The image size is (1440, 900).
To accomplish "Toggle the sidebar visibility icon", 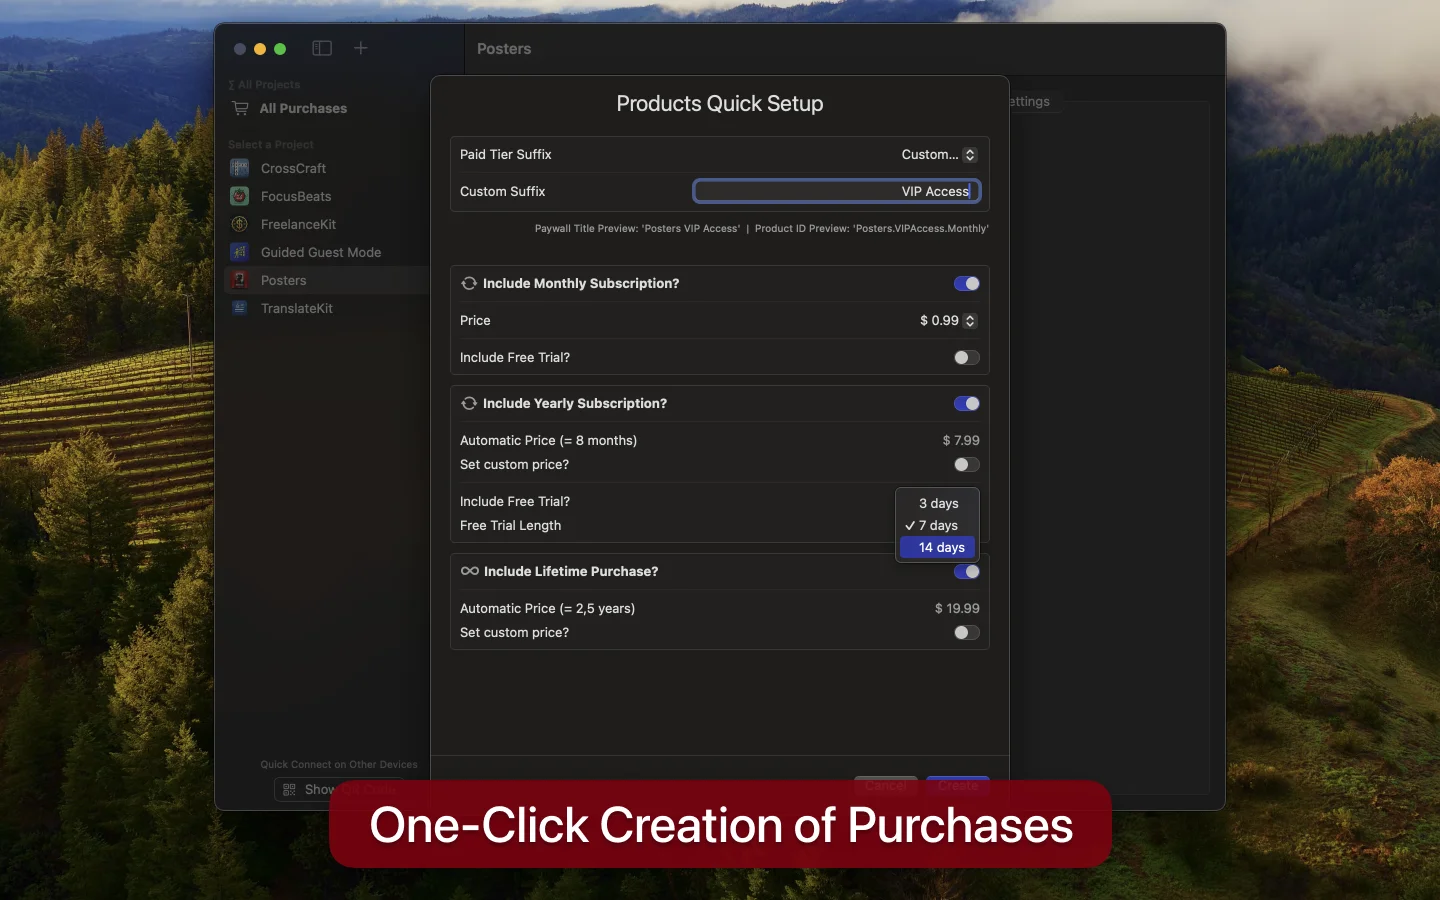I will (322, 48).
